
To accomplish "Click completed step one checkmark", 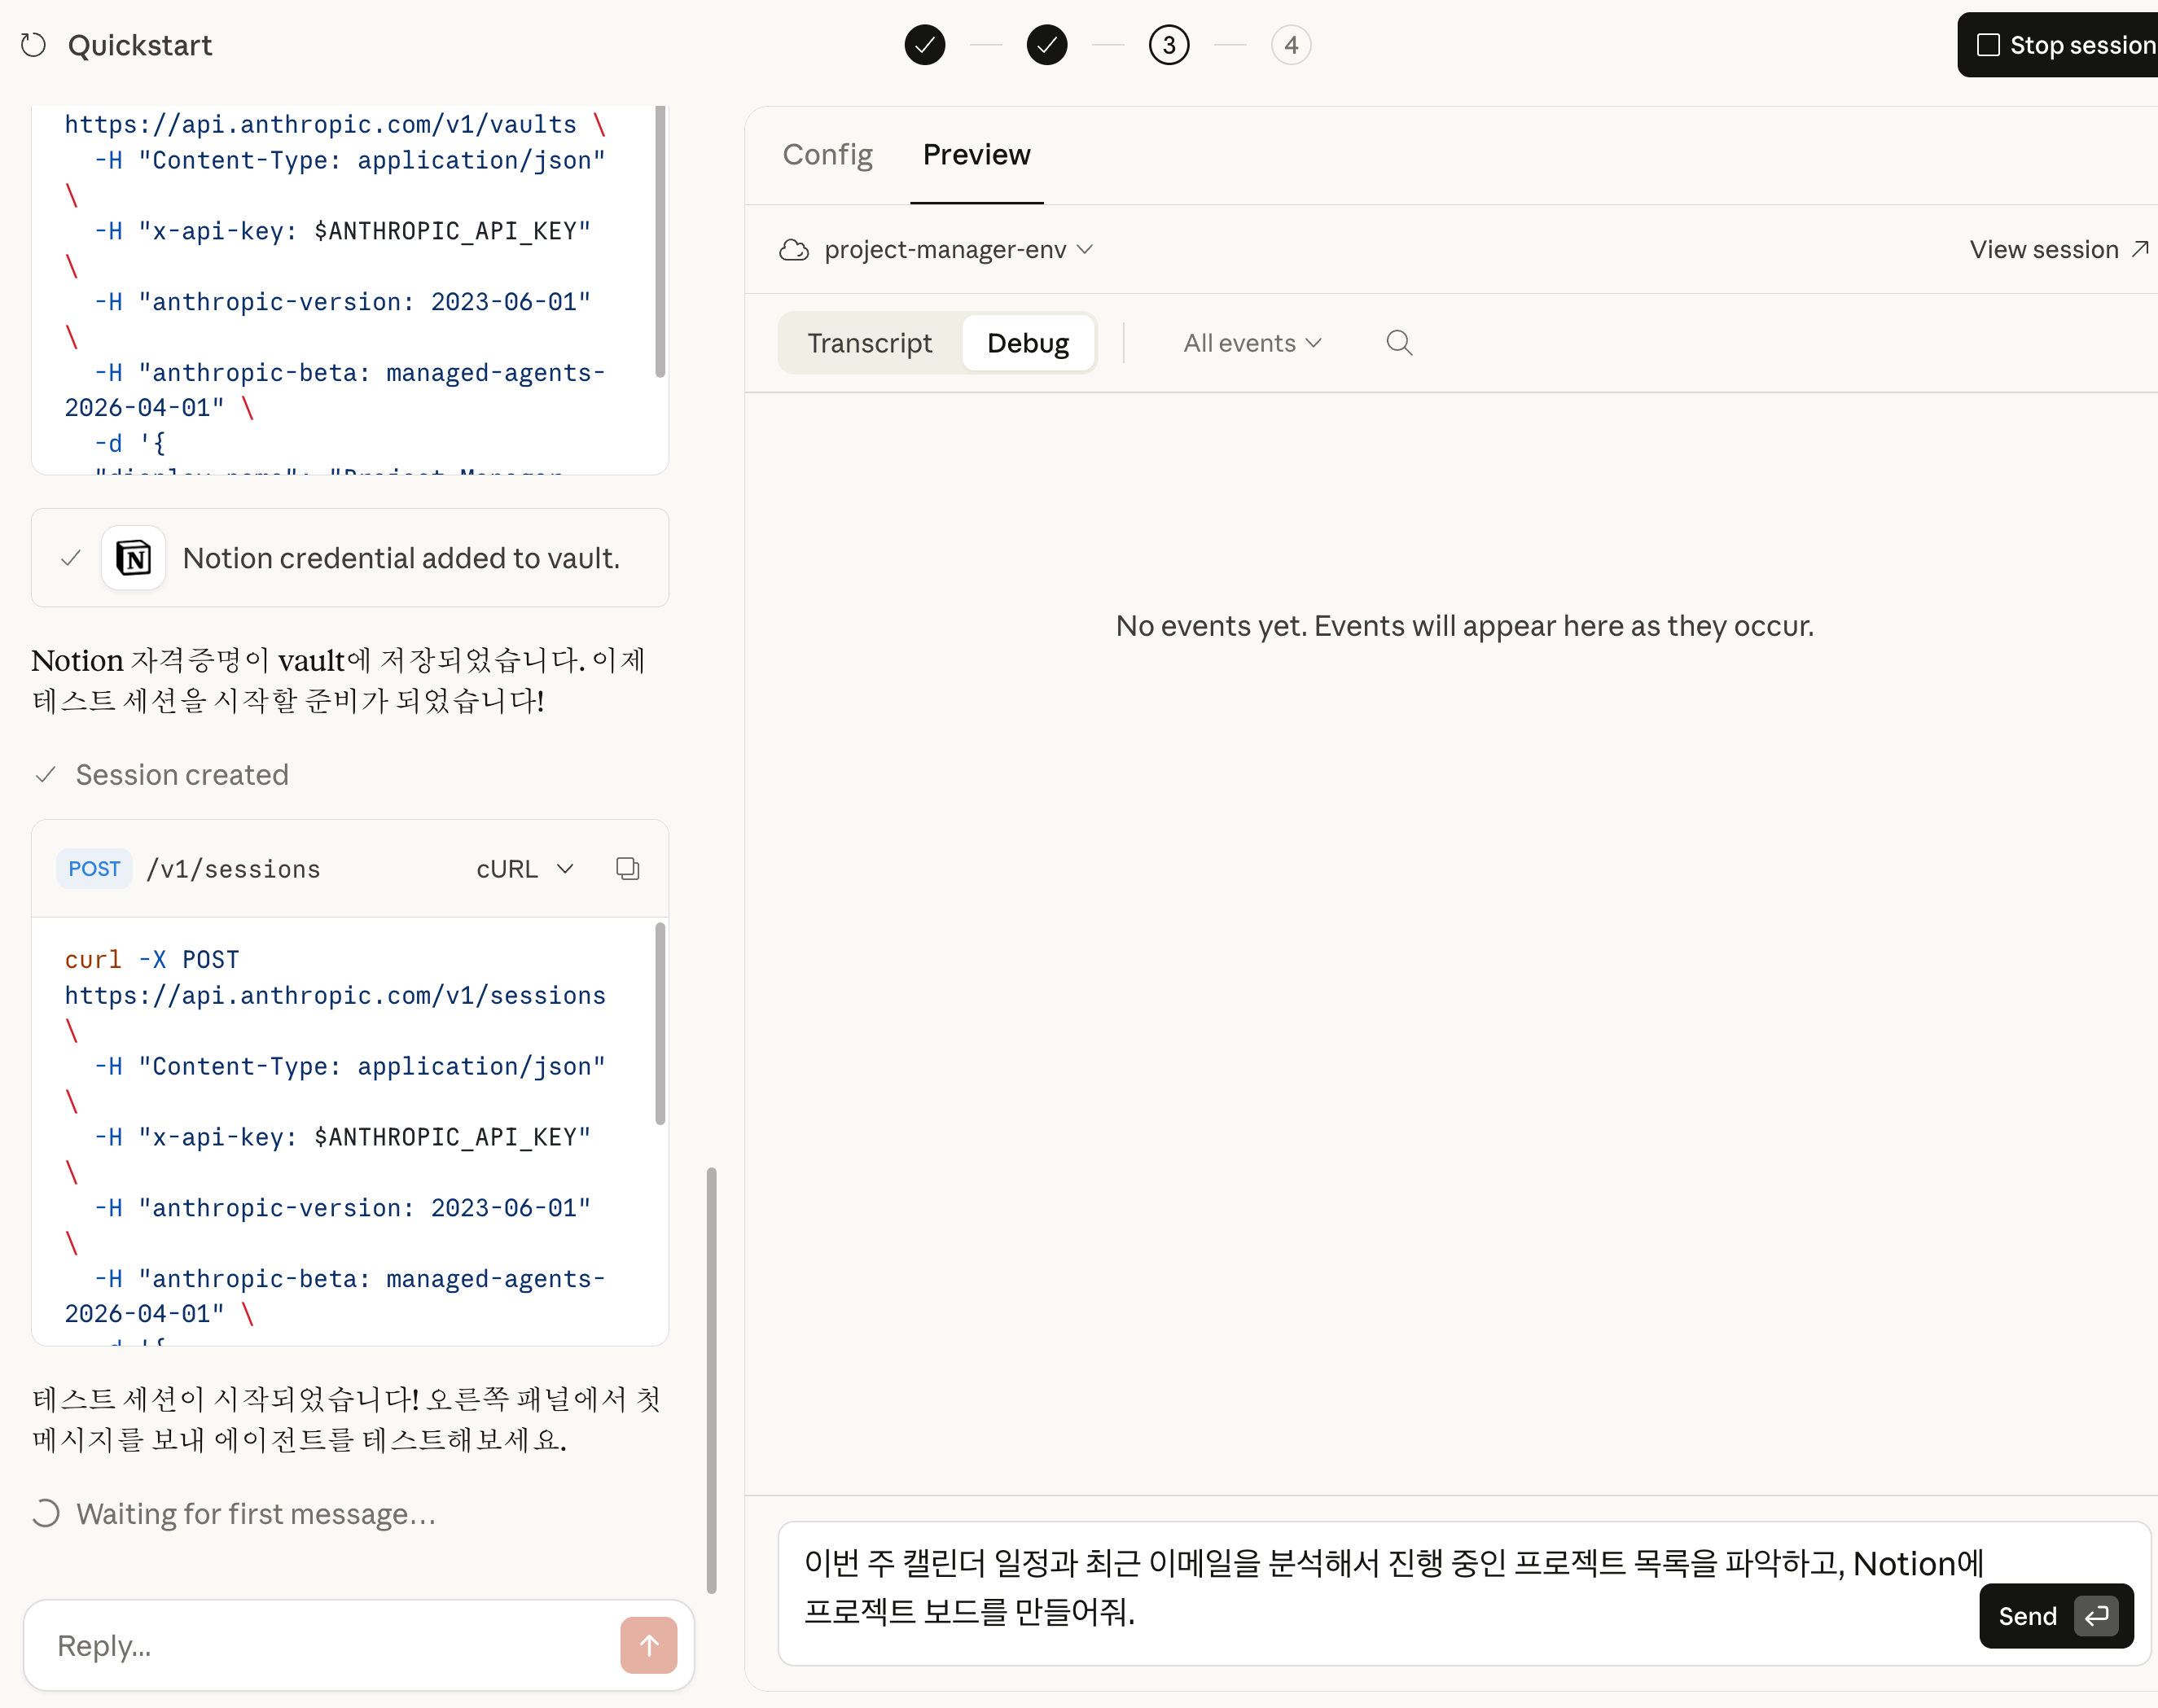I will 924,45.
